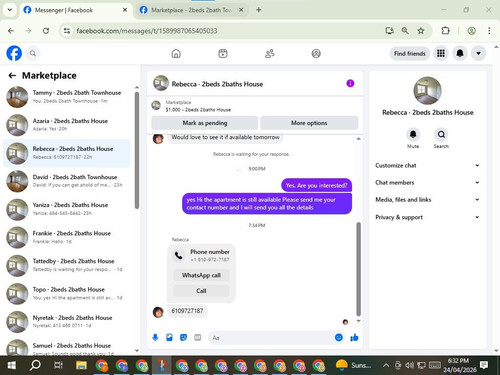
Task: Open Azaria - 2beds 2baths House chat
Action: 67,125
